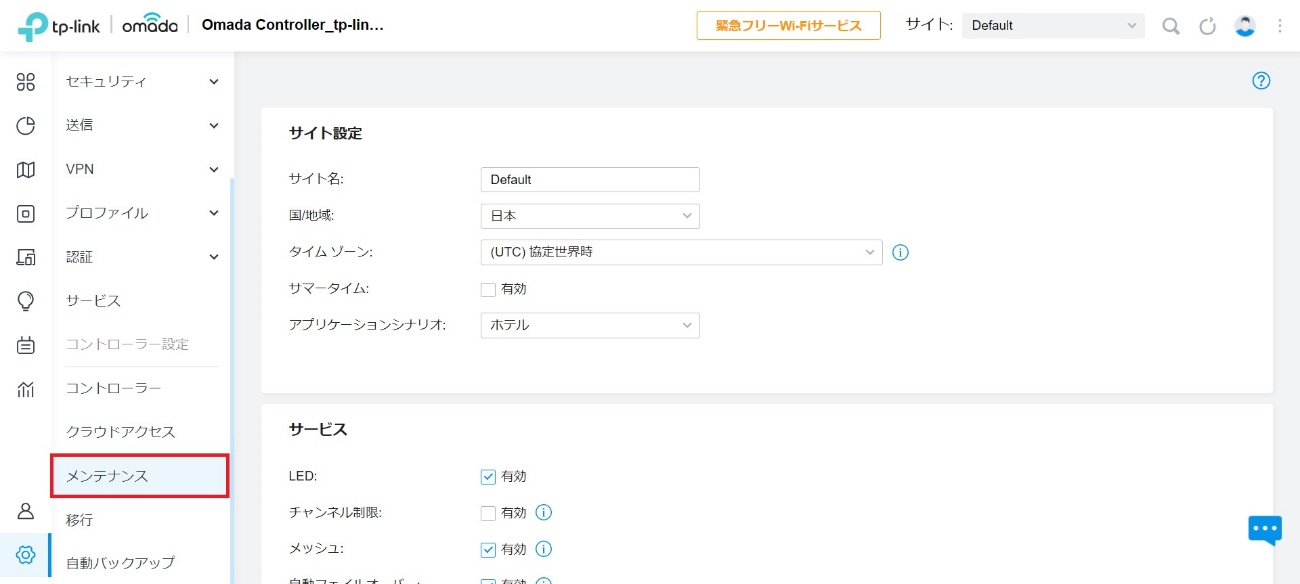Viewport: 1300px width, 584px height.
Task: Open the Statistics pie chart icon
Action: tap(26, 126)
